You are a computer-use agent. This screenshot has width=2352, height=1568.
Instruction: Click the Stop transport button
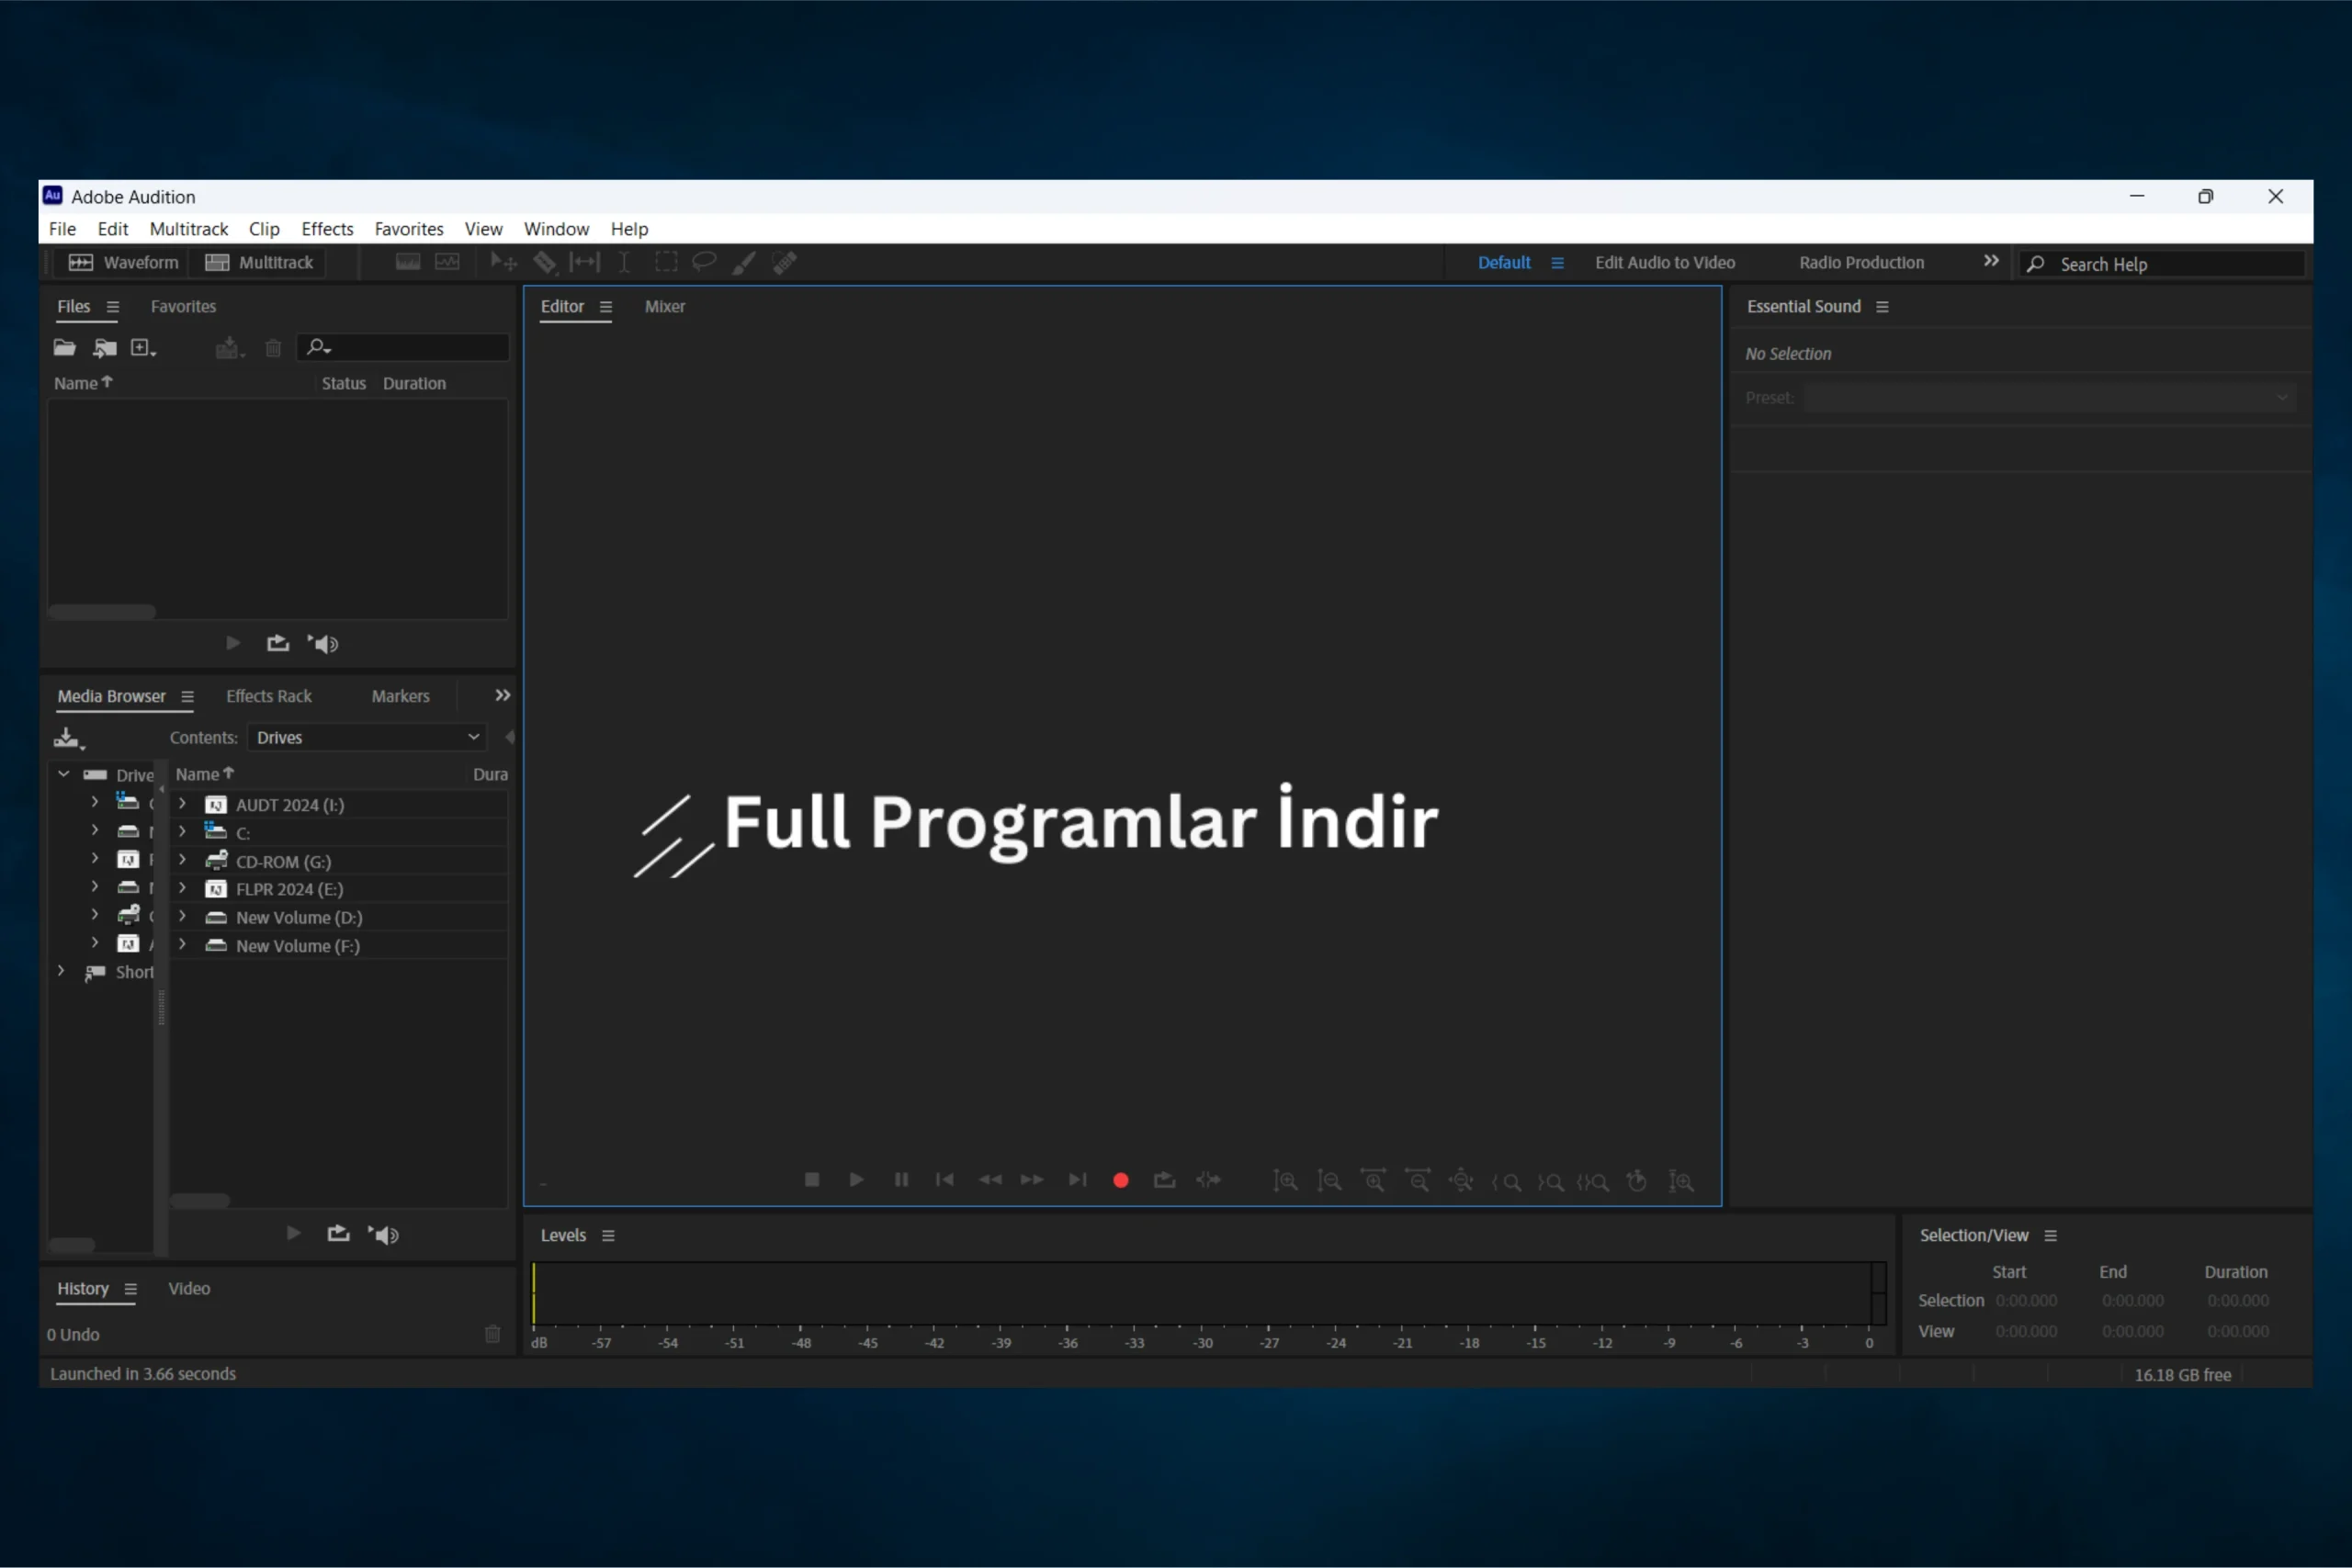tap(812, 1180)
